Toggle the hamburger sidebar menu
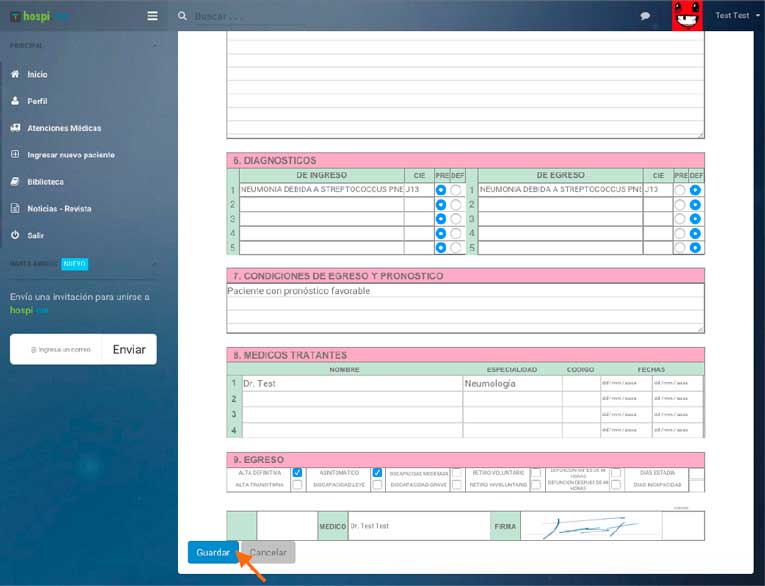This screenshot has width=765, height=586. 152,16
